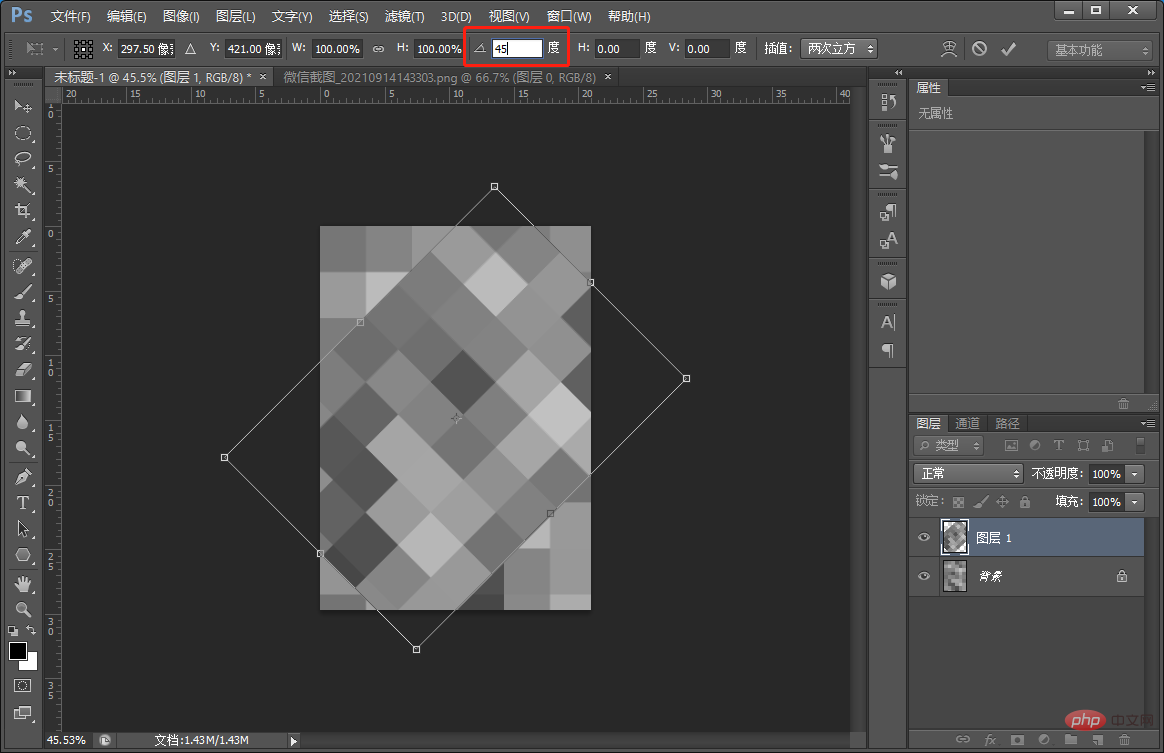Screen dimensions: 1164x753
Task: Select the Move tool
Action: tap(23, 106)
